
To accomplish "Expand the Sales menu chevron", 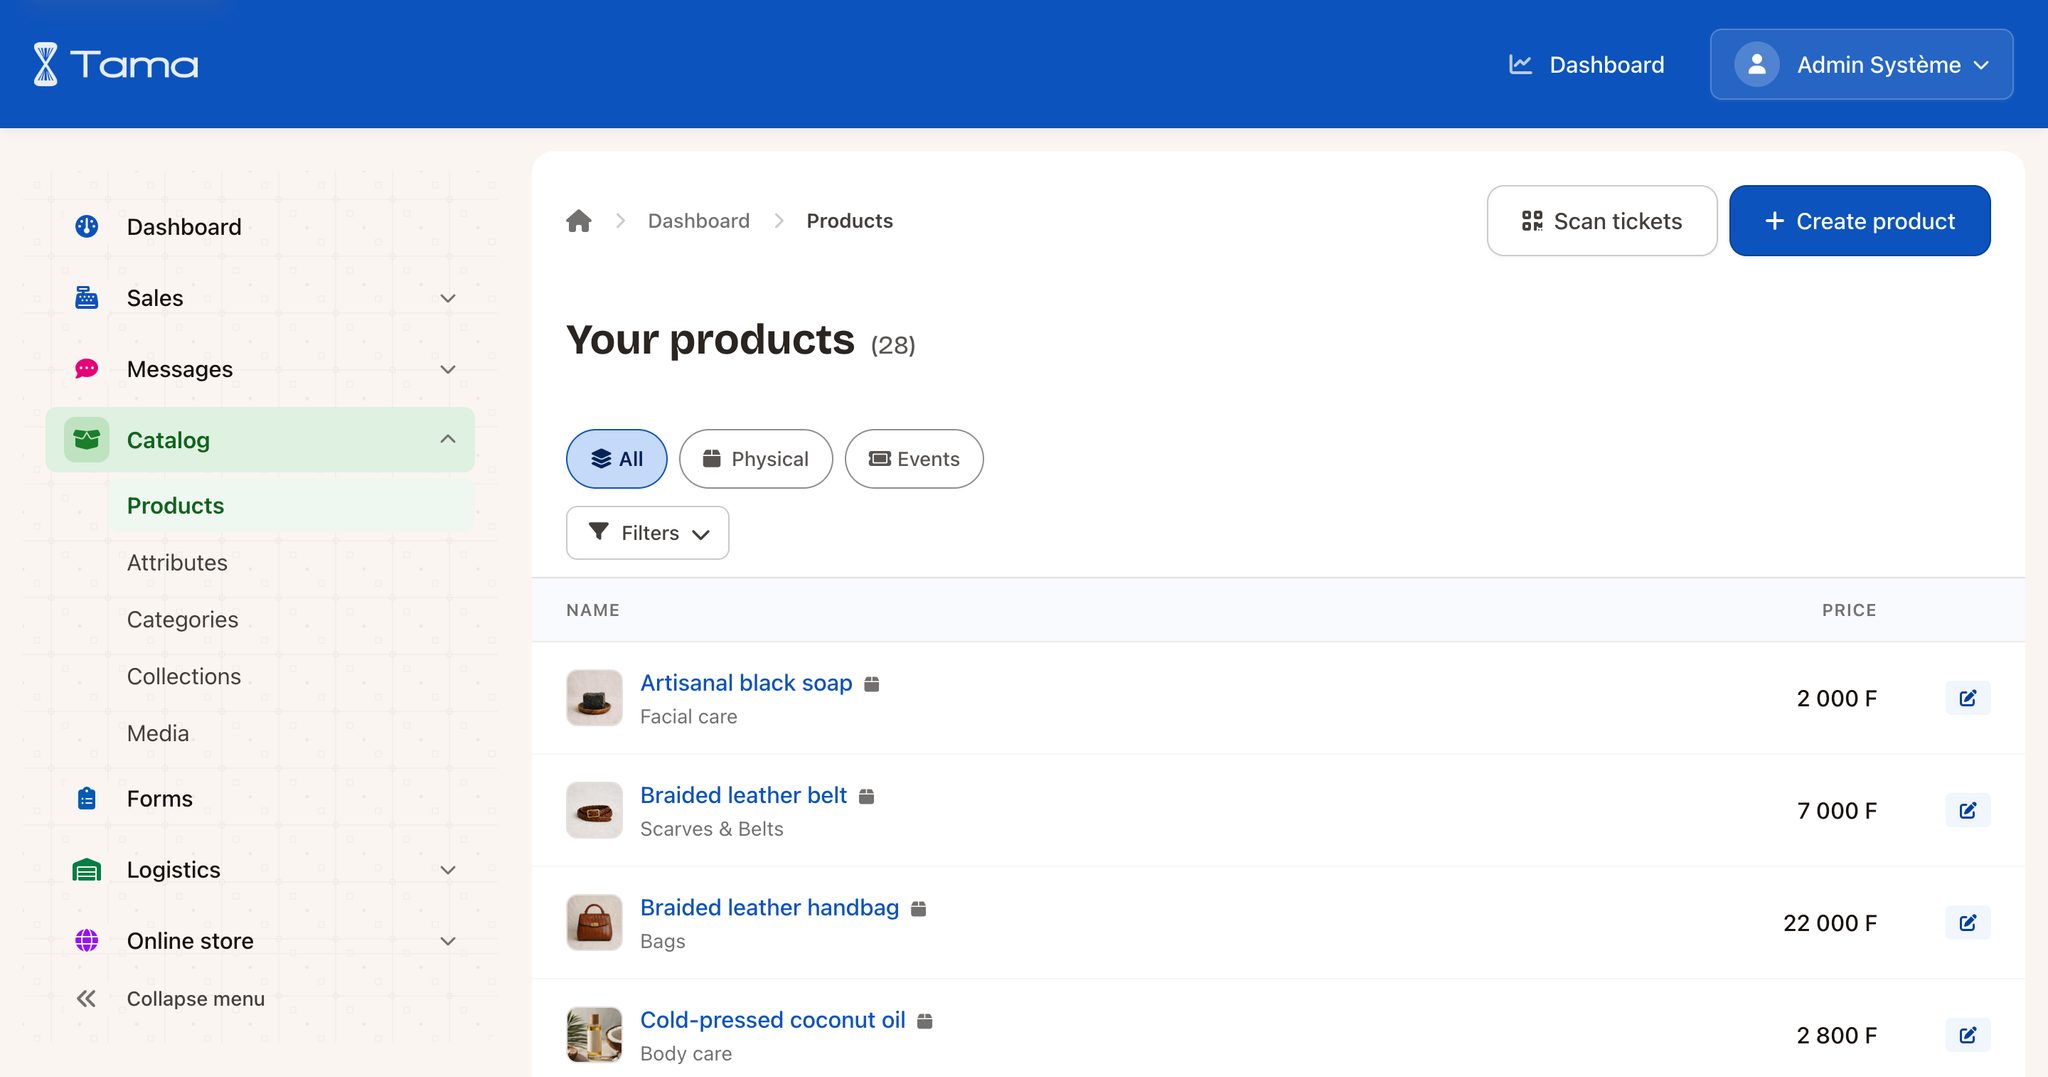I will (448, 298).
